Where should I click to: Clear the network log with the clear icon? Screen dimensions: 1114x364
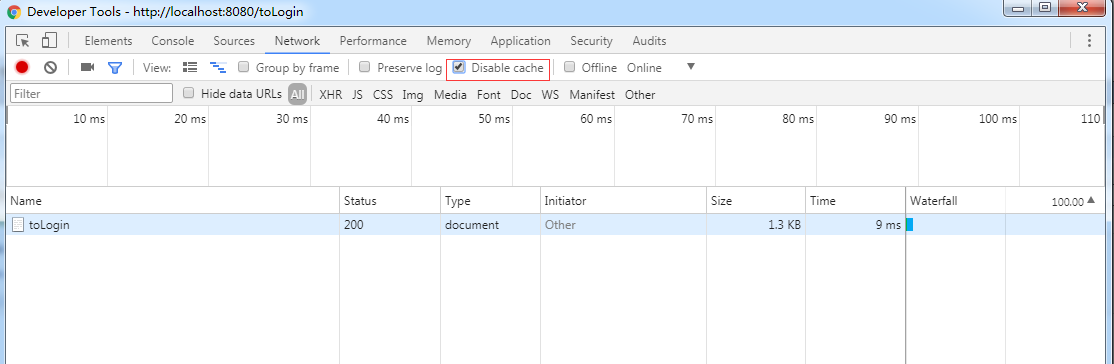[x=50, y=68]
